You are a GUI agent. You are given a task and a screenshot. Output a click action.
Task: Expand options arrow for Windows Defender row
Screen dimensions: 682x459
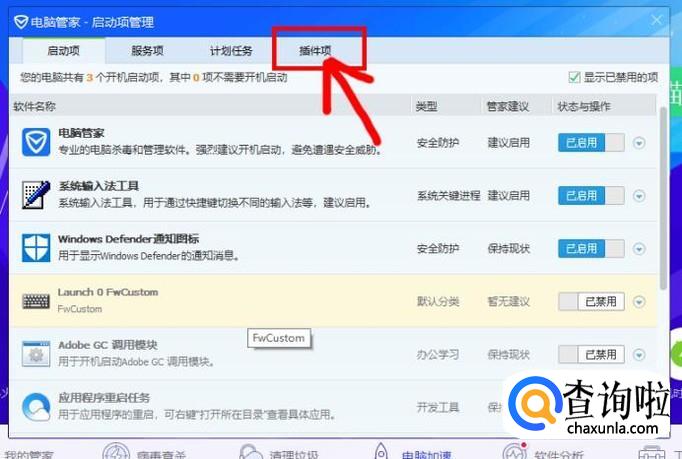click(639, 249)
